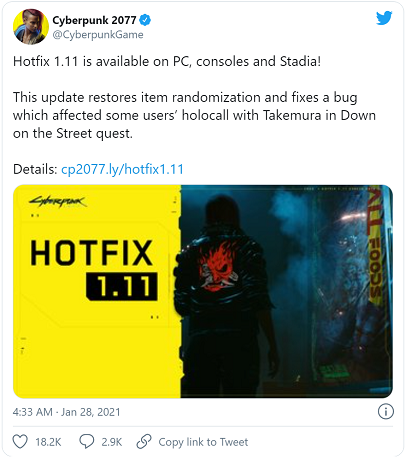Click the 'Hotfix 1.11 is available' tweet text
This screenshot has width=406, height=460.
[x=167, y=61]
